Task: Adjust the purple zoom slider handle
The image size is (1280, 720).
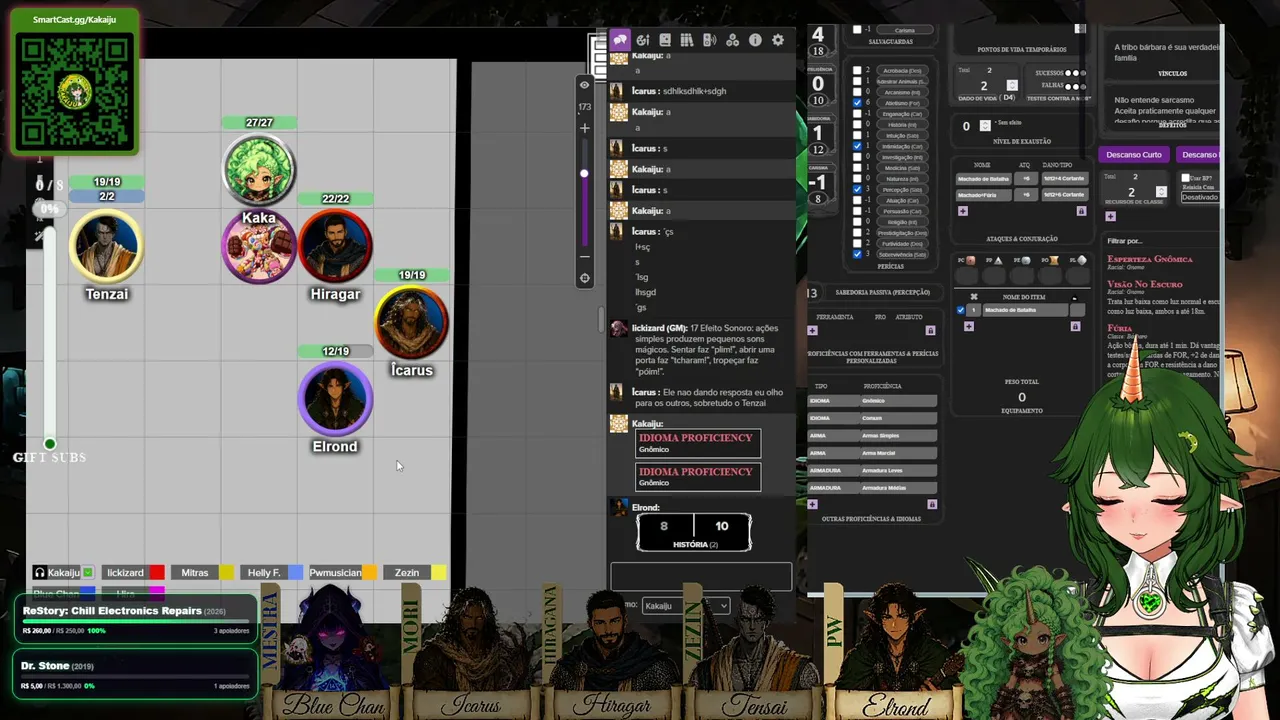Action: pyautogui.click(x=585, y=173)
